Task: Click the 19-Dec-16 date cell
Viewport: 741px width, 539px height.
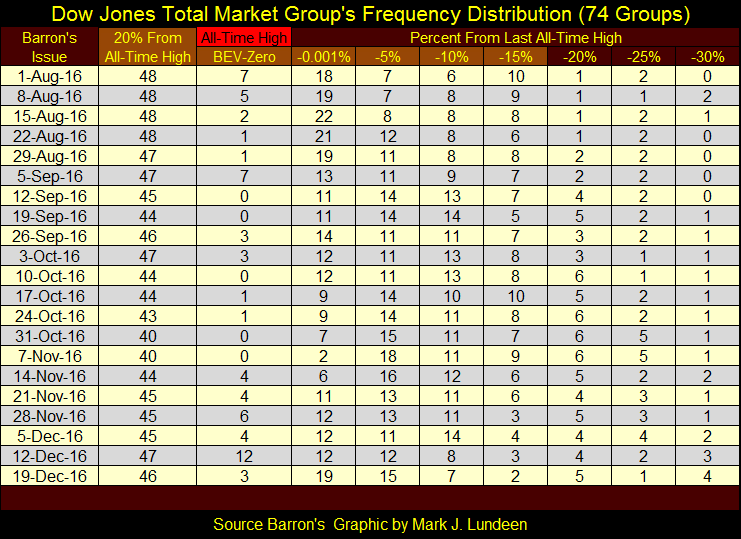Action: click(x=50, y=476)
